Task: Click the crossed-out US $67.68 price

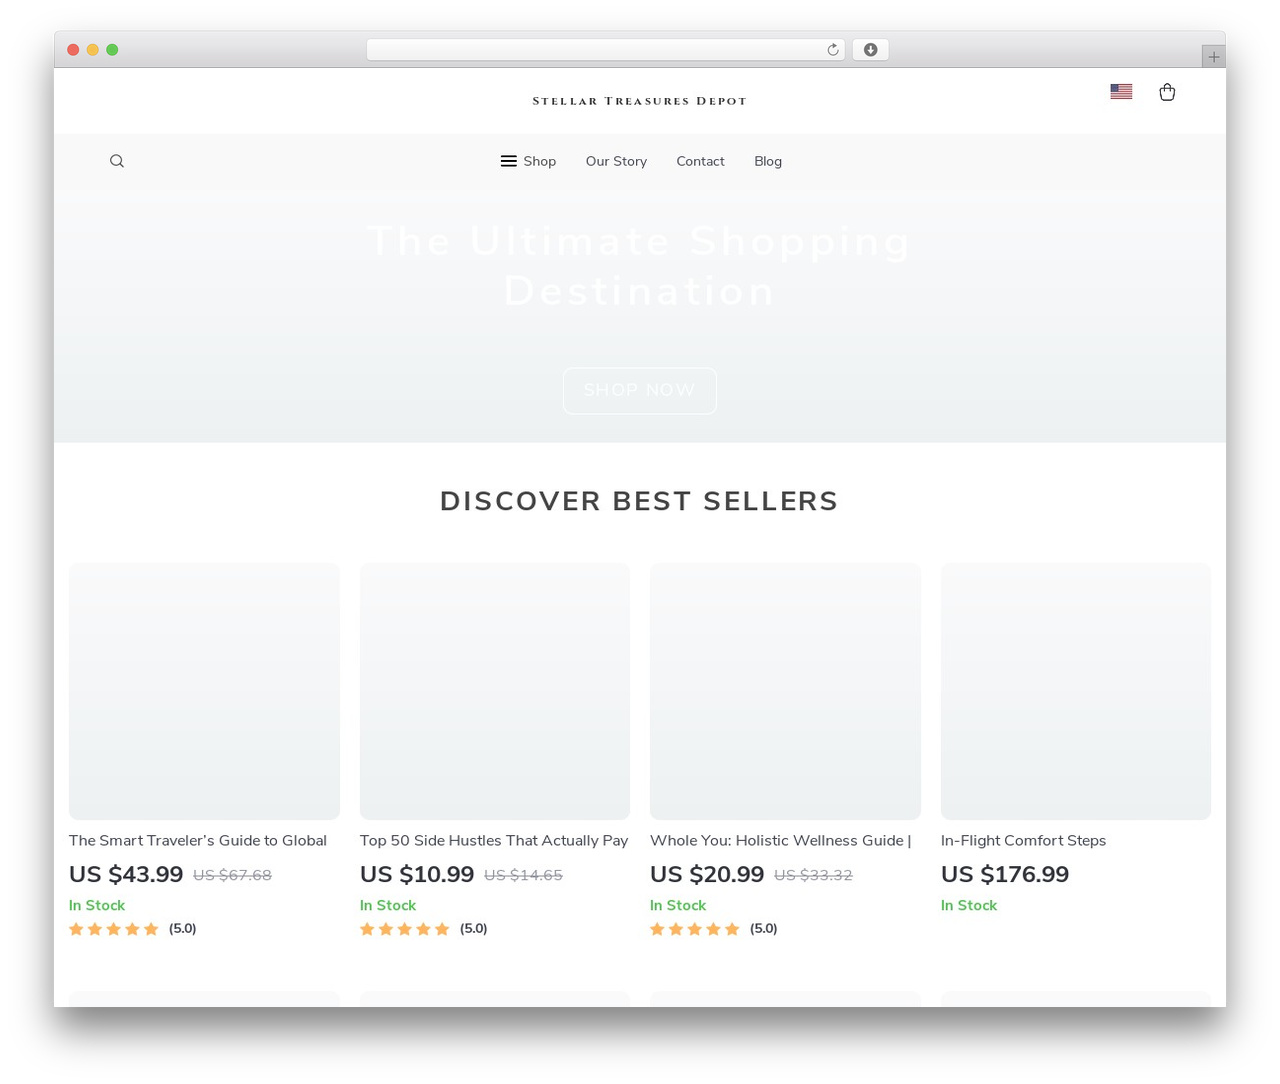Action: click(x=232, y=875)
